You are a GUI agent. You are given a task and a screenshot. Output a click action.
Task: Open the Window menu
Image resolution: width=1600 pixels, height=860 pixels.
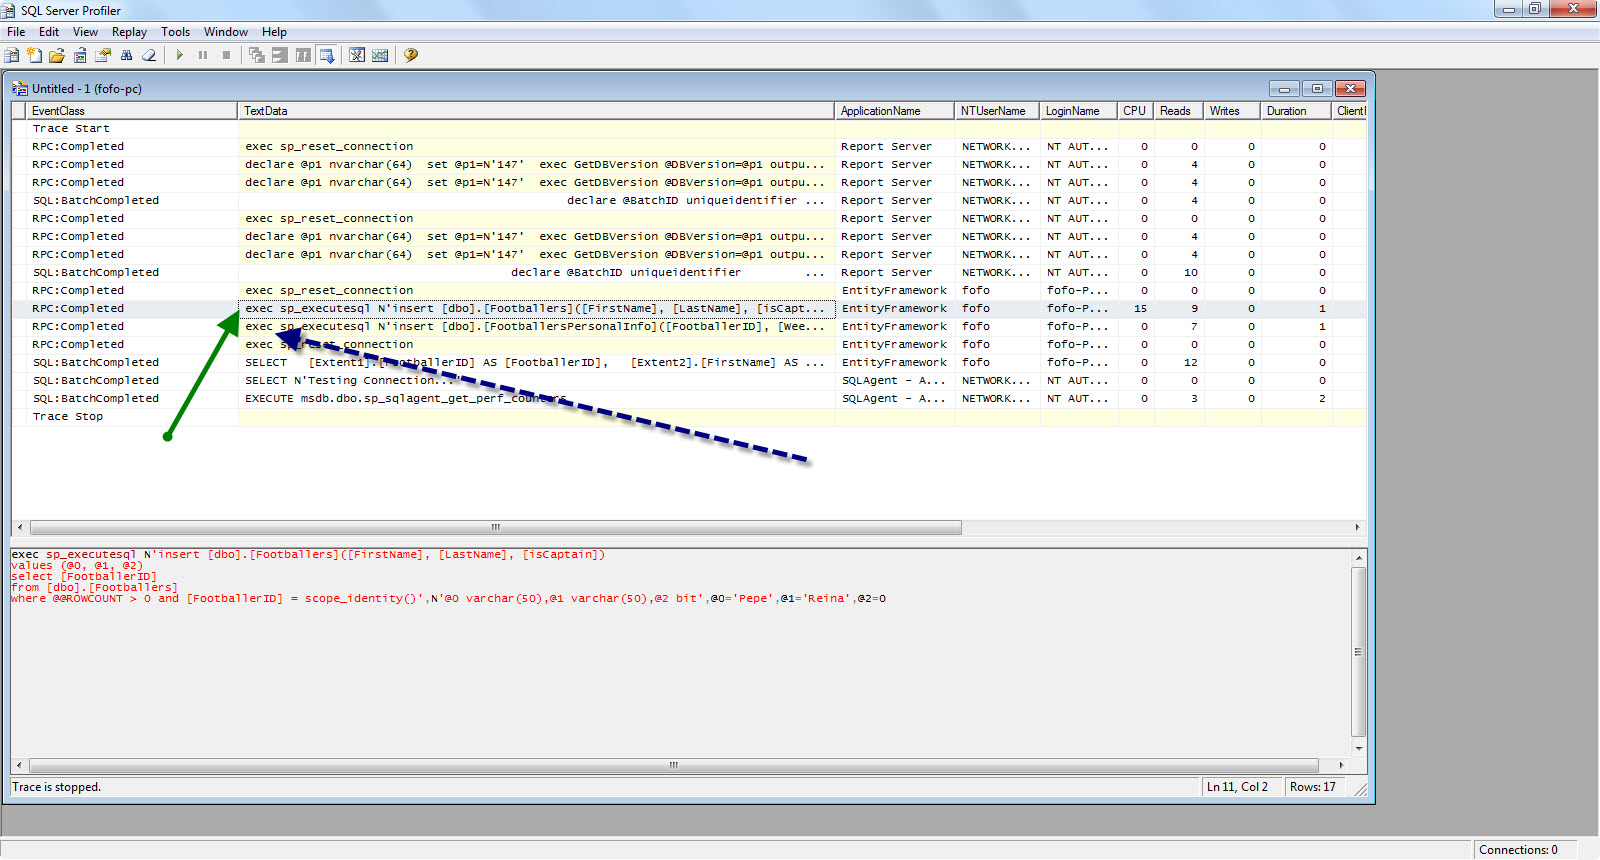(226, 32)
